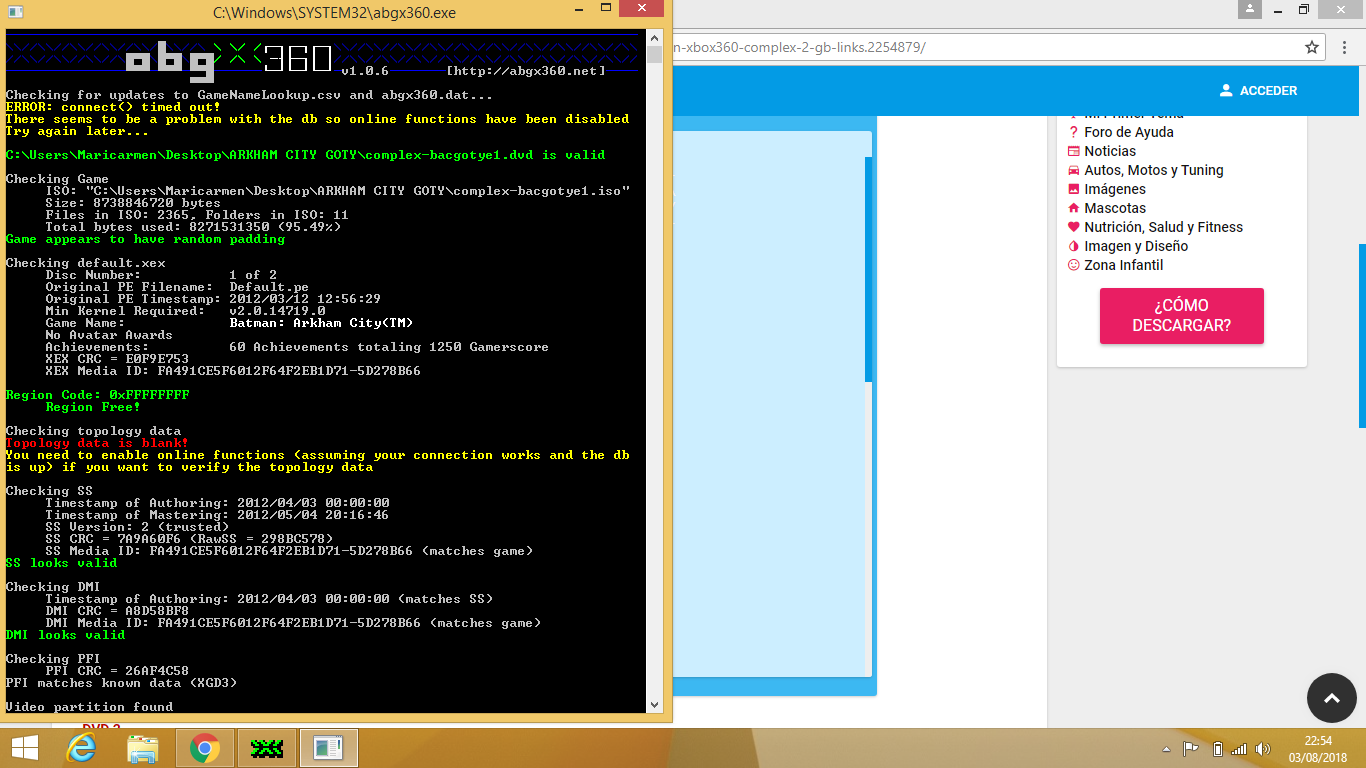Close the abgx360 console window

[640, 10]
